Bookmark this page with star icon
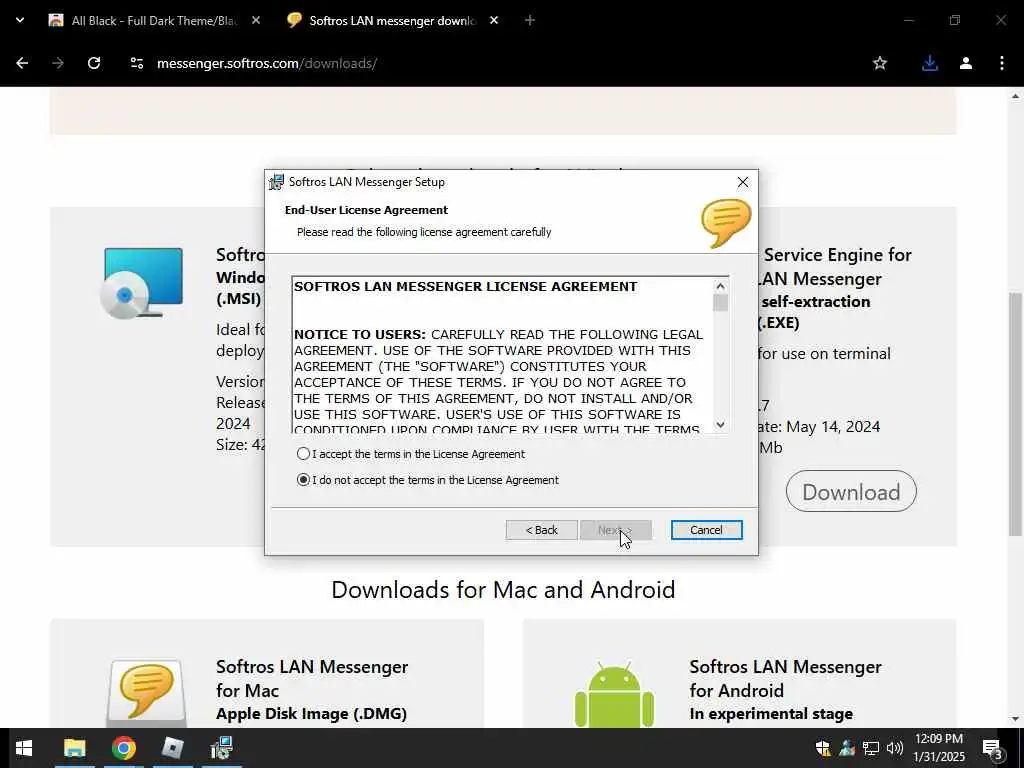1024x768 pixels. pos(880,63)
